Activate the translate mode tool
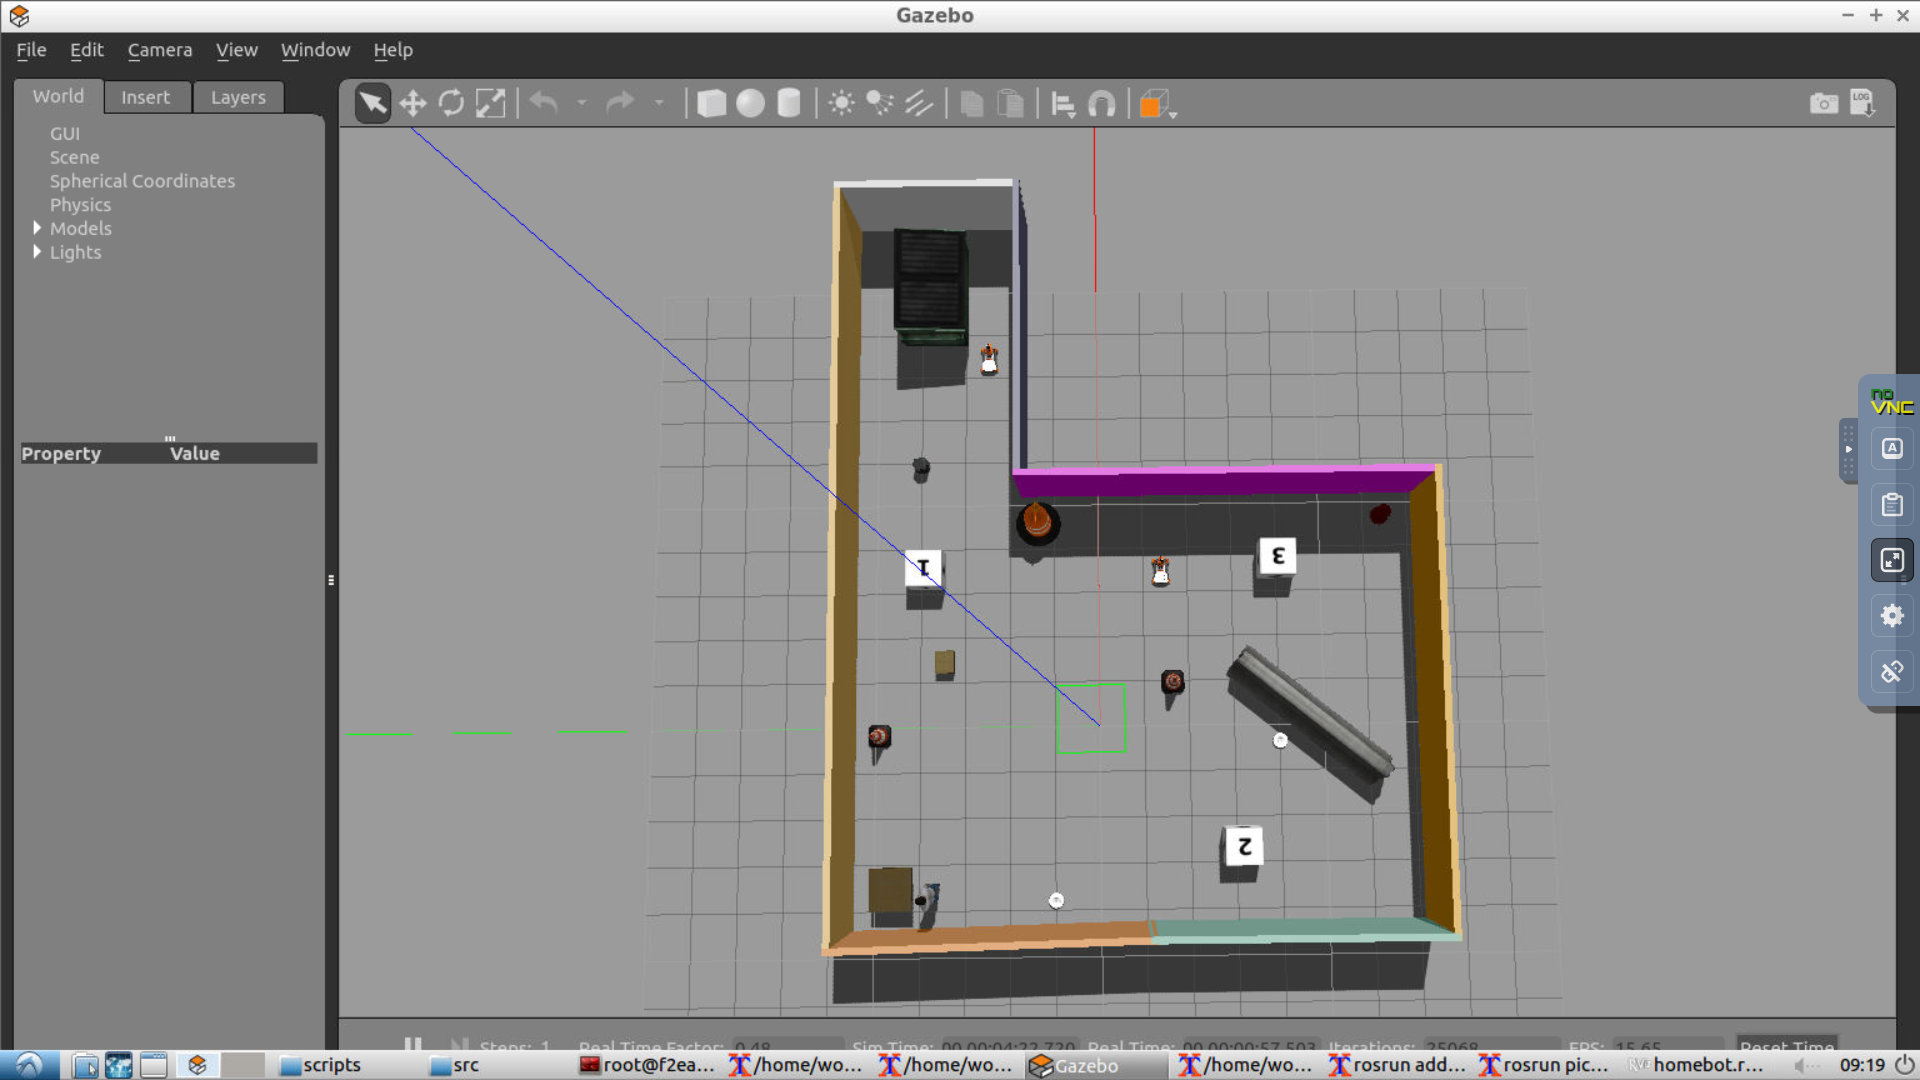This screenshot has height=1080, width=1920. [412, 103]
